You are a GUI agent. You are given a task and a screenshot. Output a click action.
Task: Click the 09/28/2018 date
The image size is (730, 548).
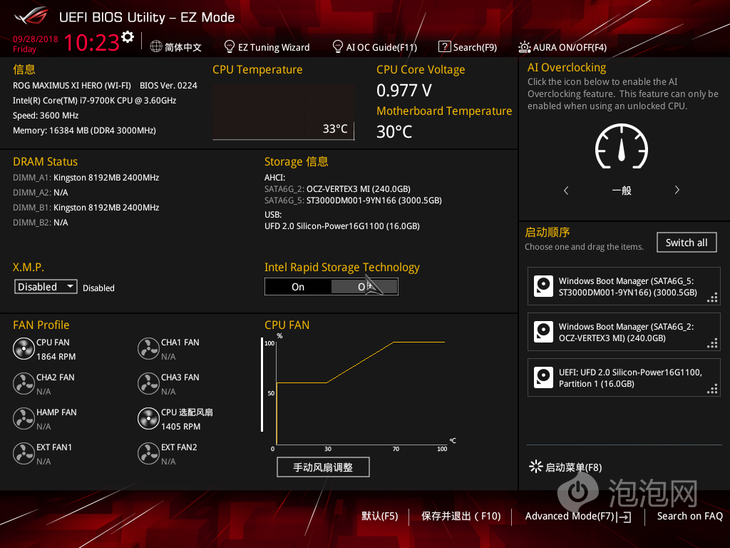click(x=35, y=39)
